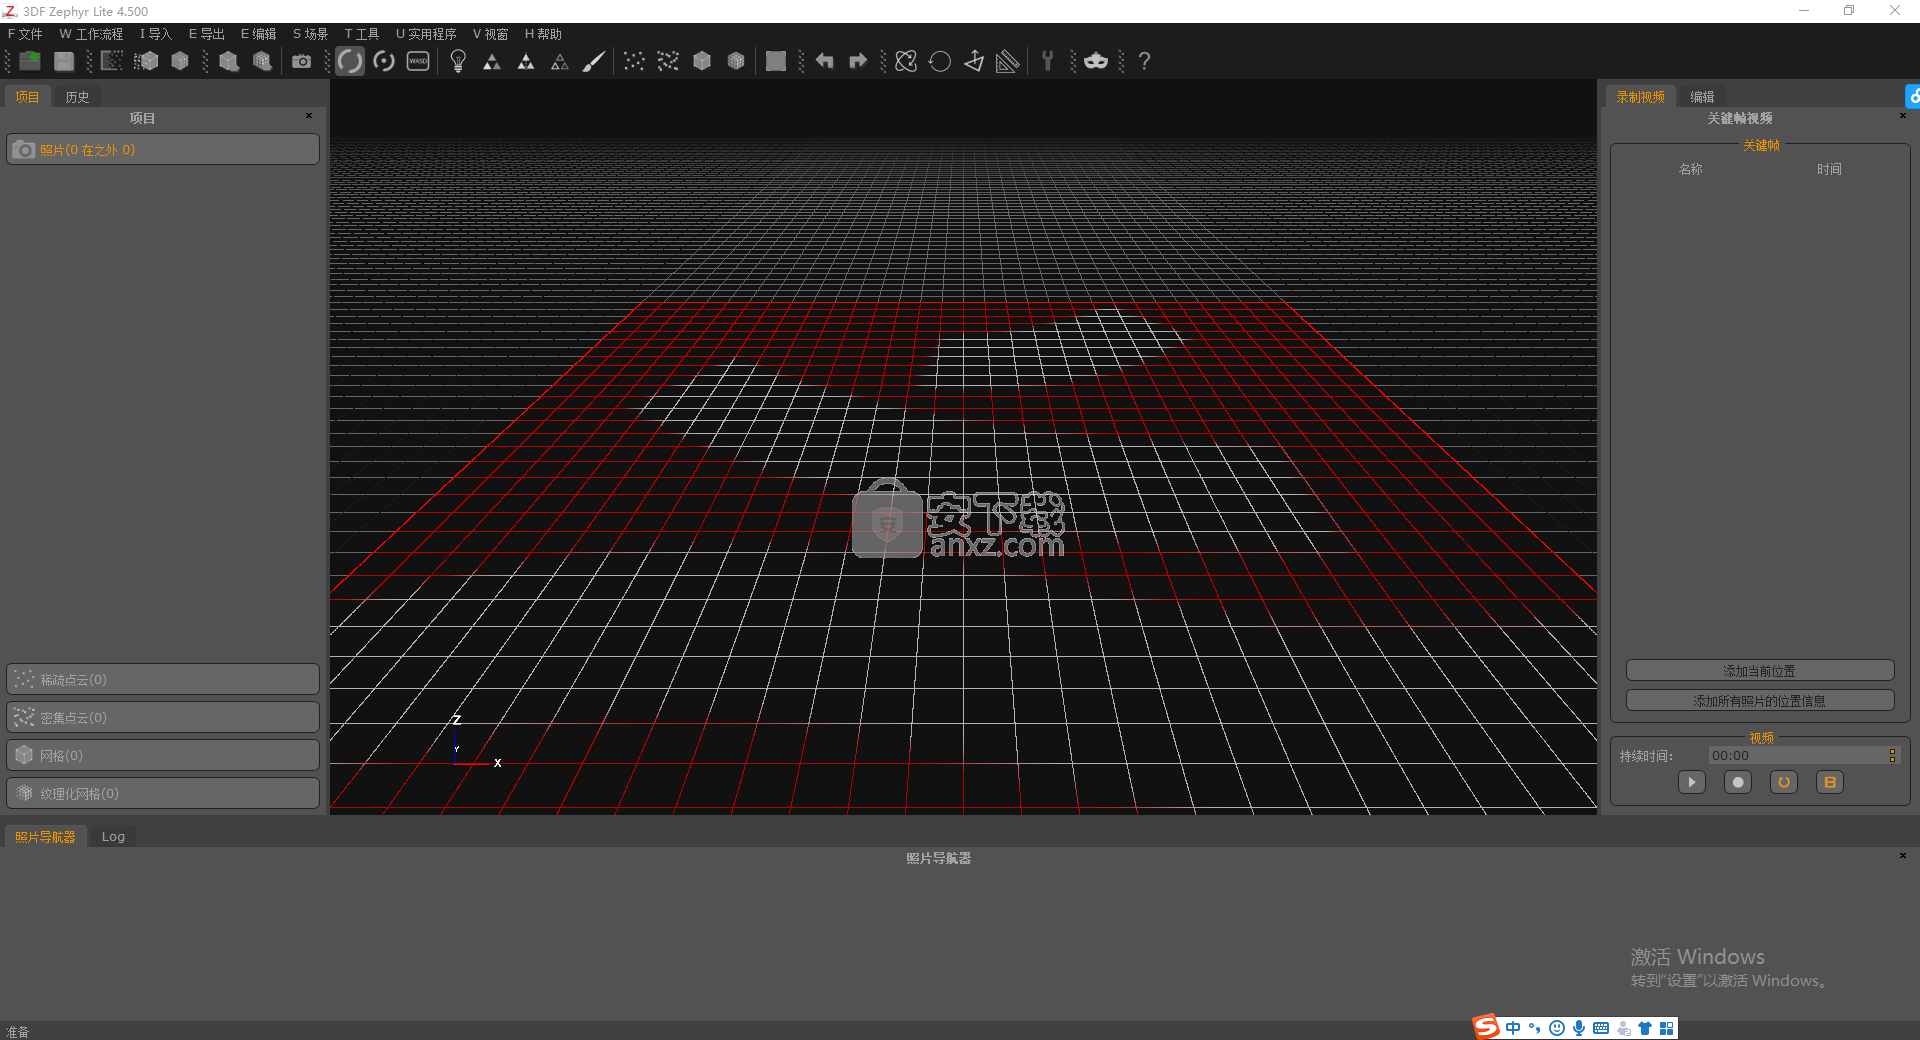This screenshot has height=1040, width=1920.
Task: Toggle the light bulb lighting icon
Action: point(458,61)
